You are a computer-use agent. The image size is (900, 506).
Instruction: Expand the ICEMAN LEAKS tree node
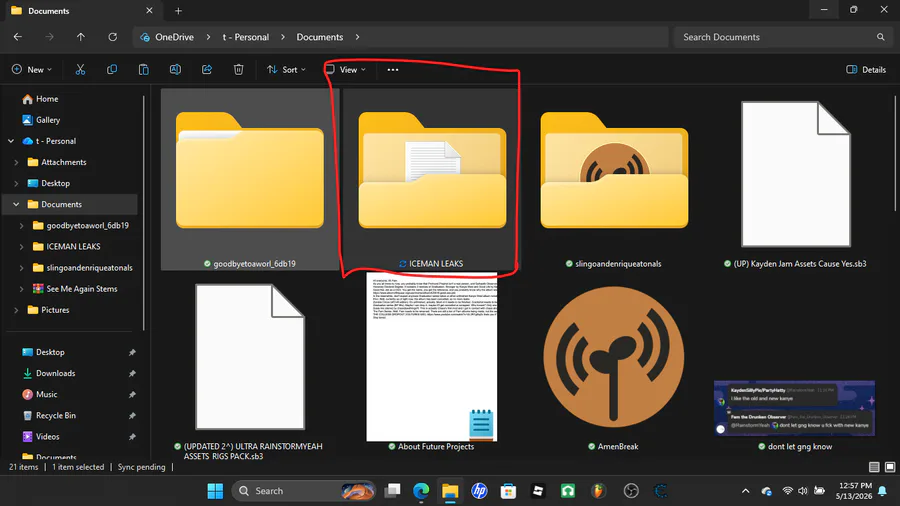click(21, 247)
